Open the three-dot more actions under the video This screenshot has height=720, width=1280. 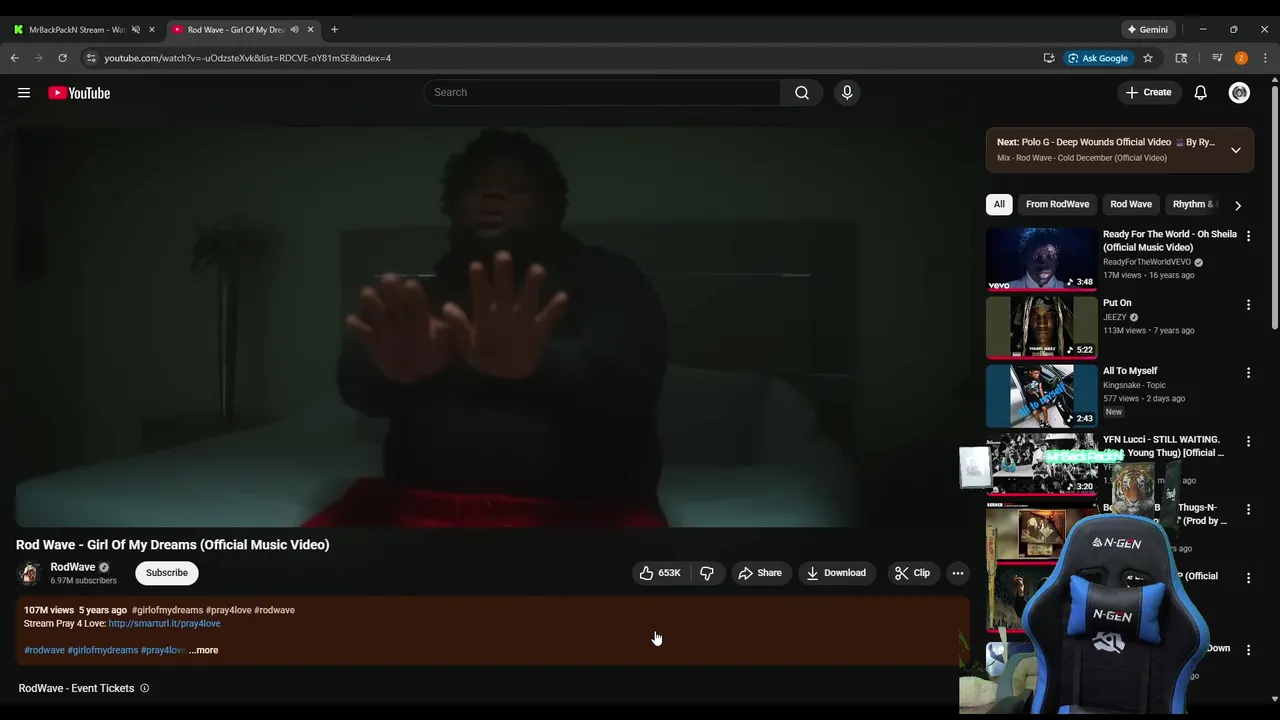coord(958,573)
